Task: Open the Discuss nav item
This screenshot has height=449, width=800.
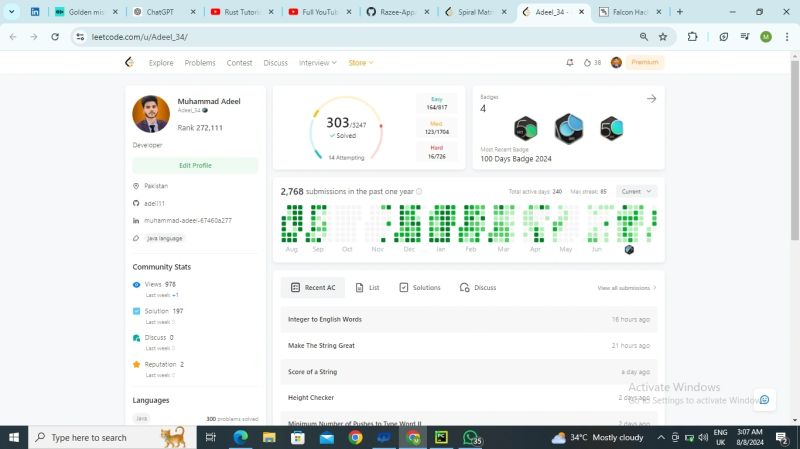Action: (276, 63)
